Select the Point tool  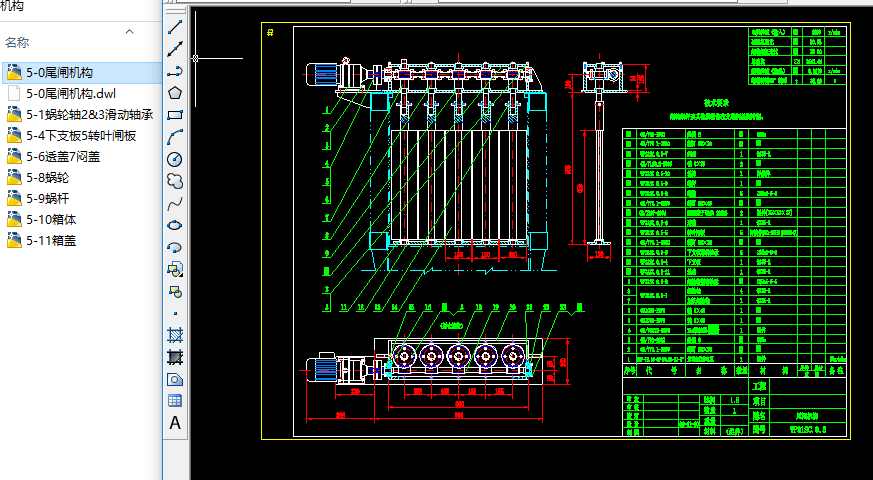[x=175, y=314]
